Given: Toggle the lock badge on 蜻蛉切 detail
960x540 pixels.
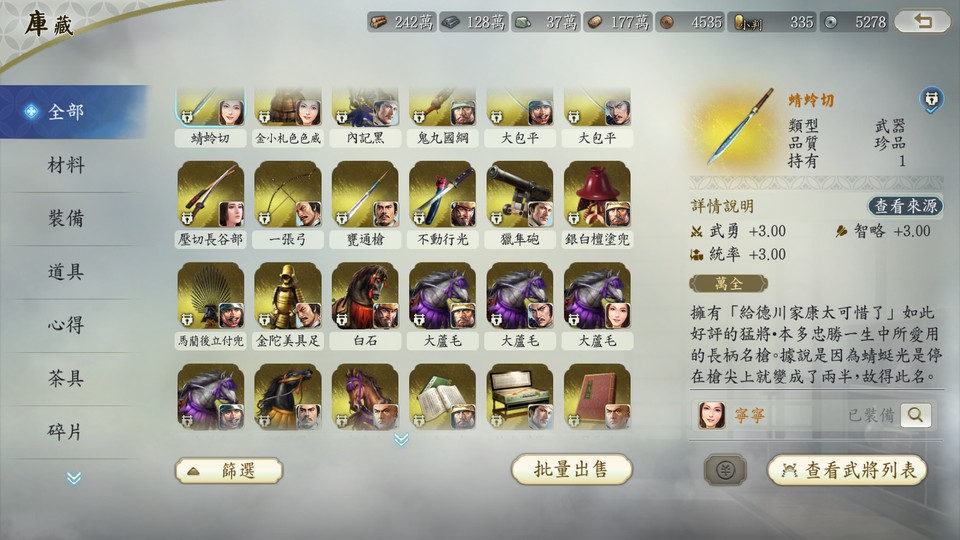Looking at the screenshot, I should coord(931,99).
